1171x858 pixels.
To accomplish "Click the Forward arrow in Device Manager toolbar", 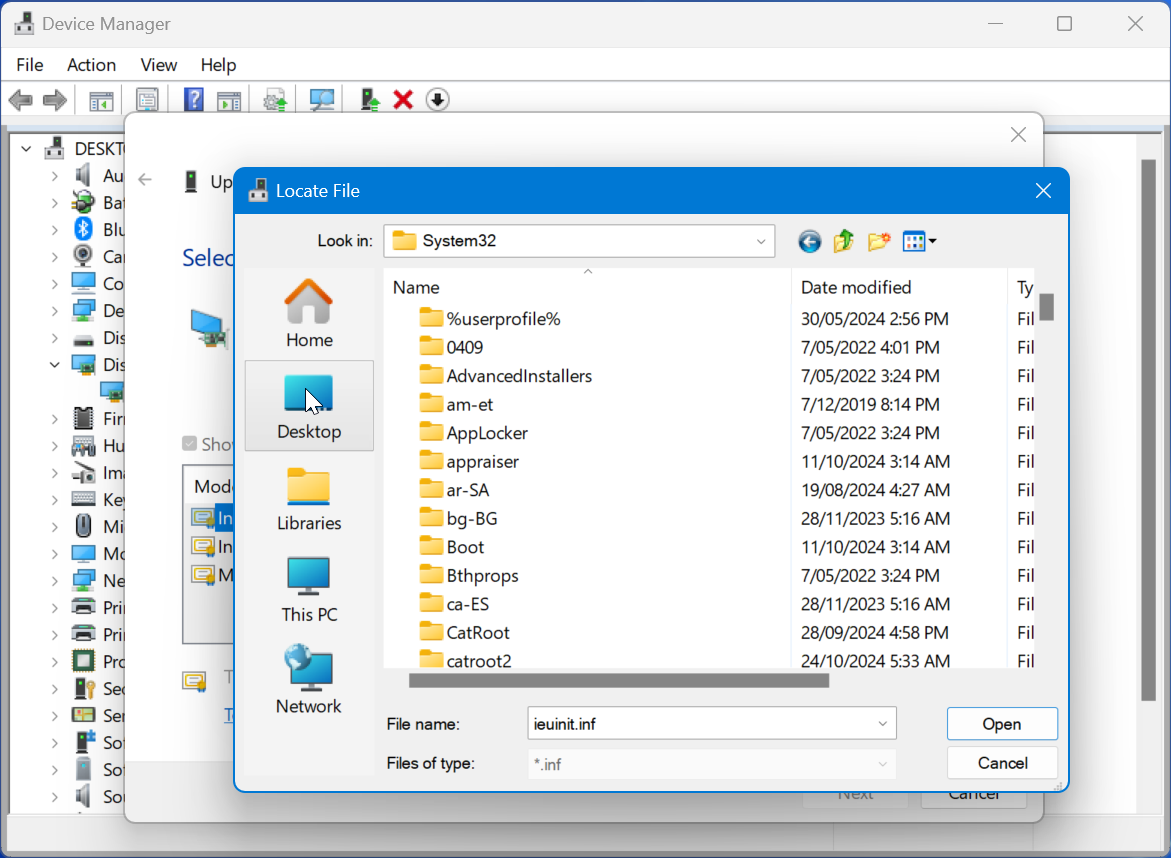I will (55, 99).
